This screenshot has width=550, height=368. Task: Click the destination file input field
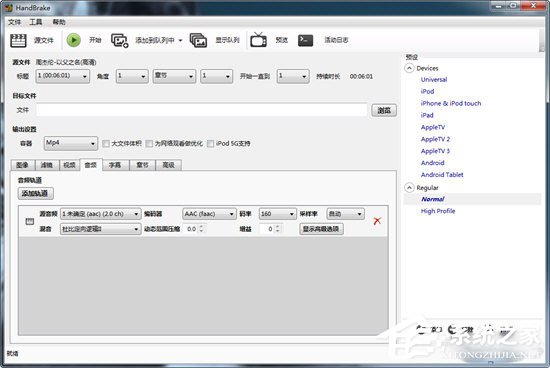click(202, 110)
